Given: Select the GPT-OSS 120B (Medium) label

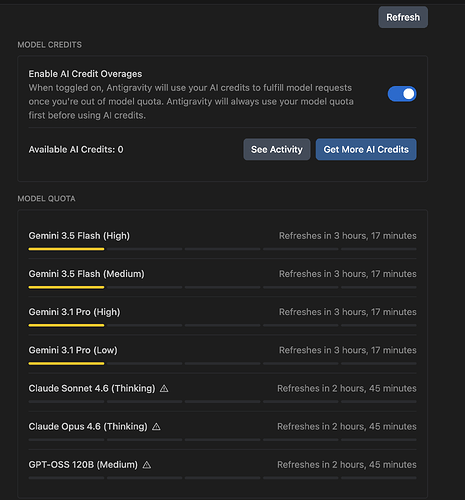Looking at the screenshot, I should 83,465.
